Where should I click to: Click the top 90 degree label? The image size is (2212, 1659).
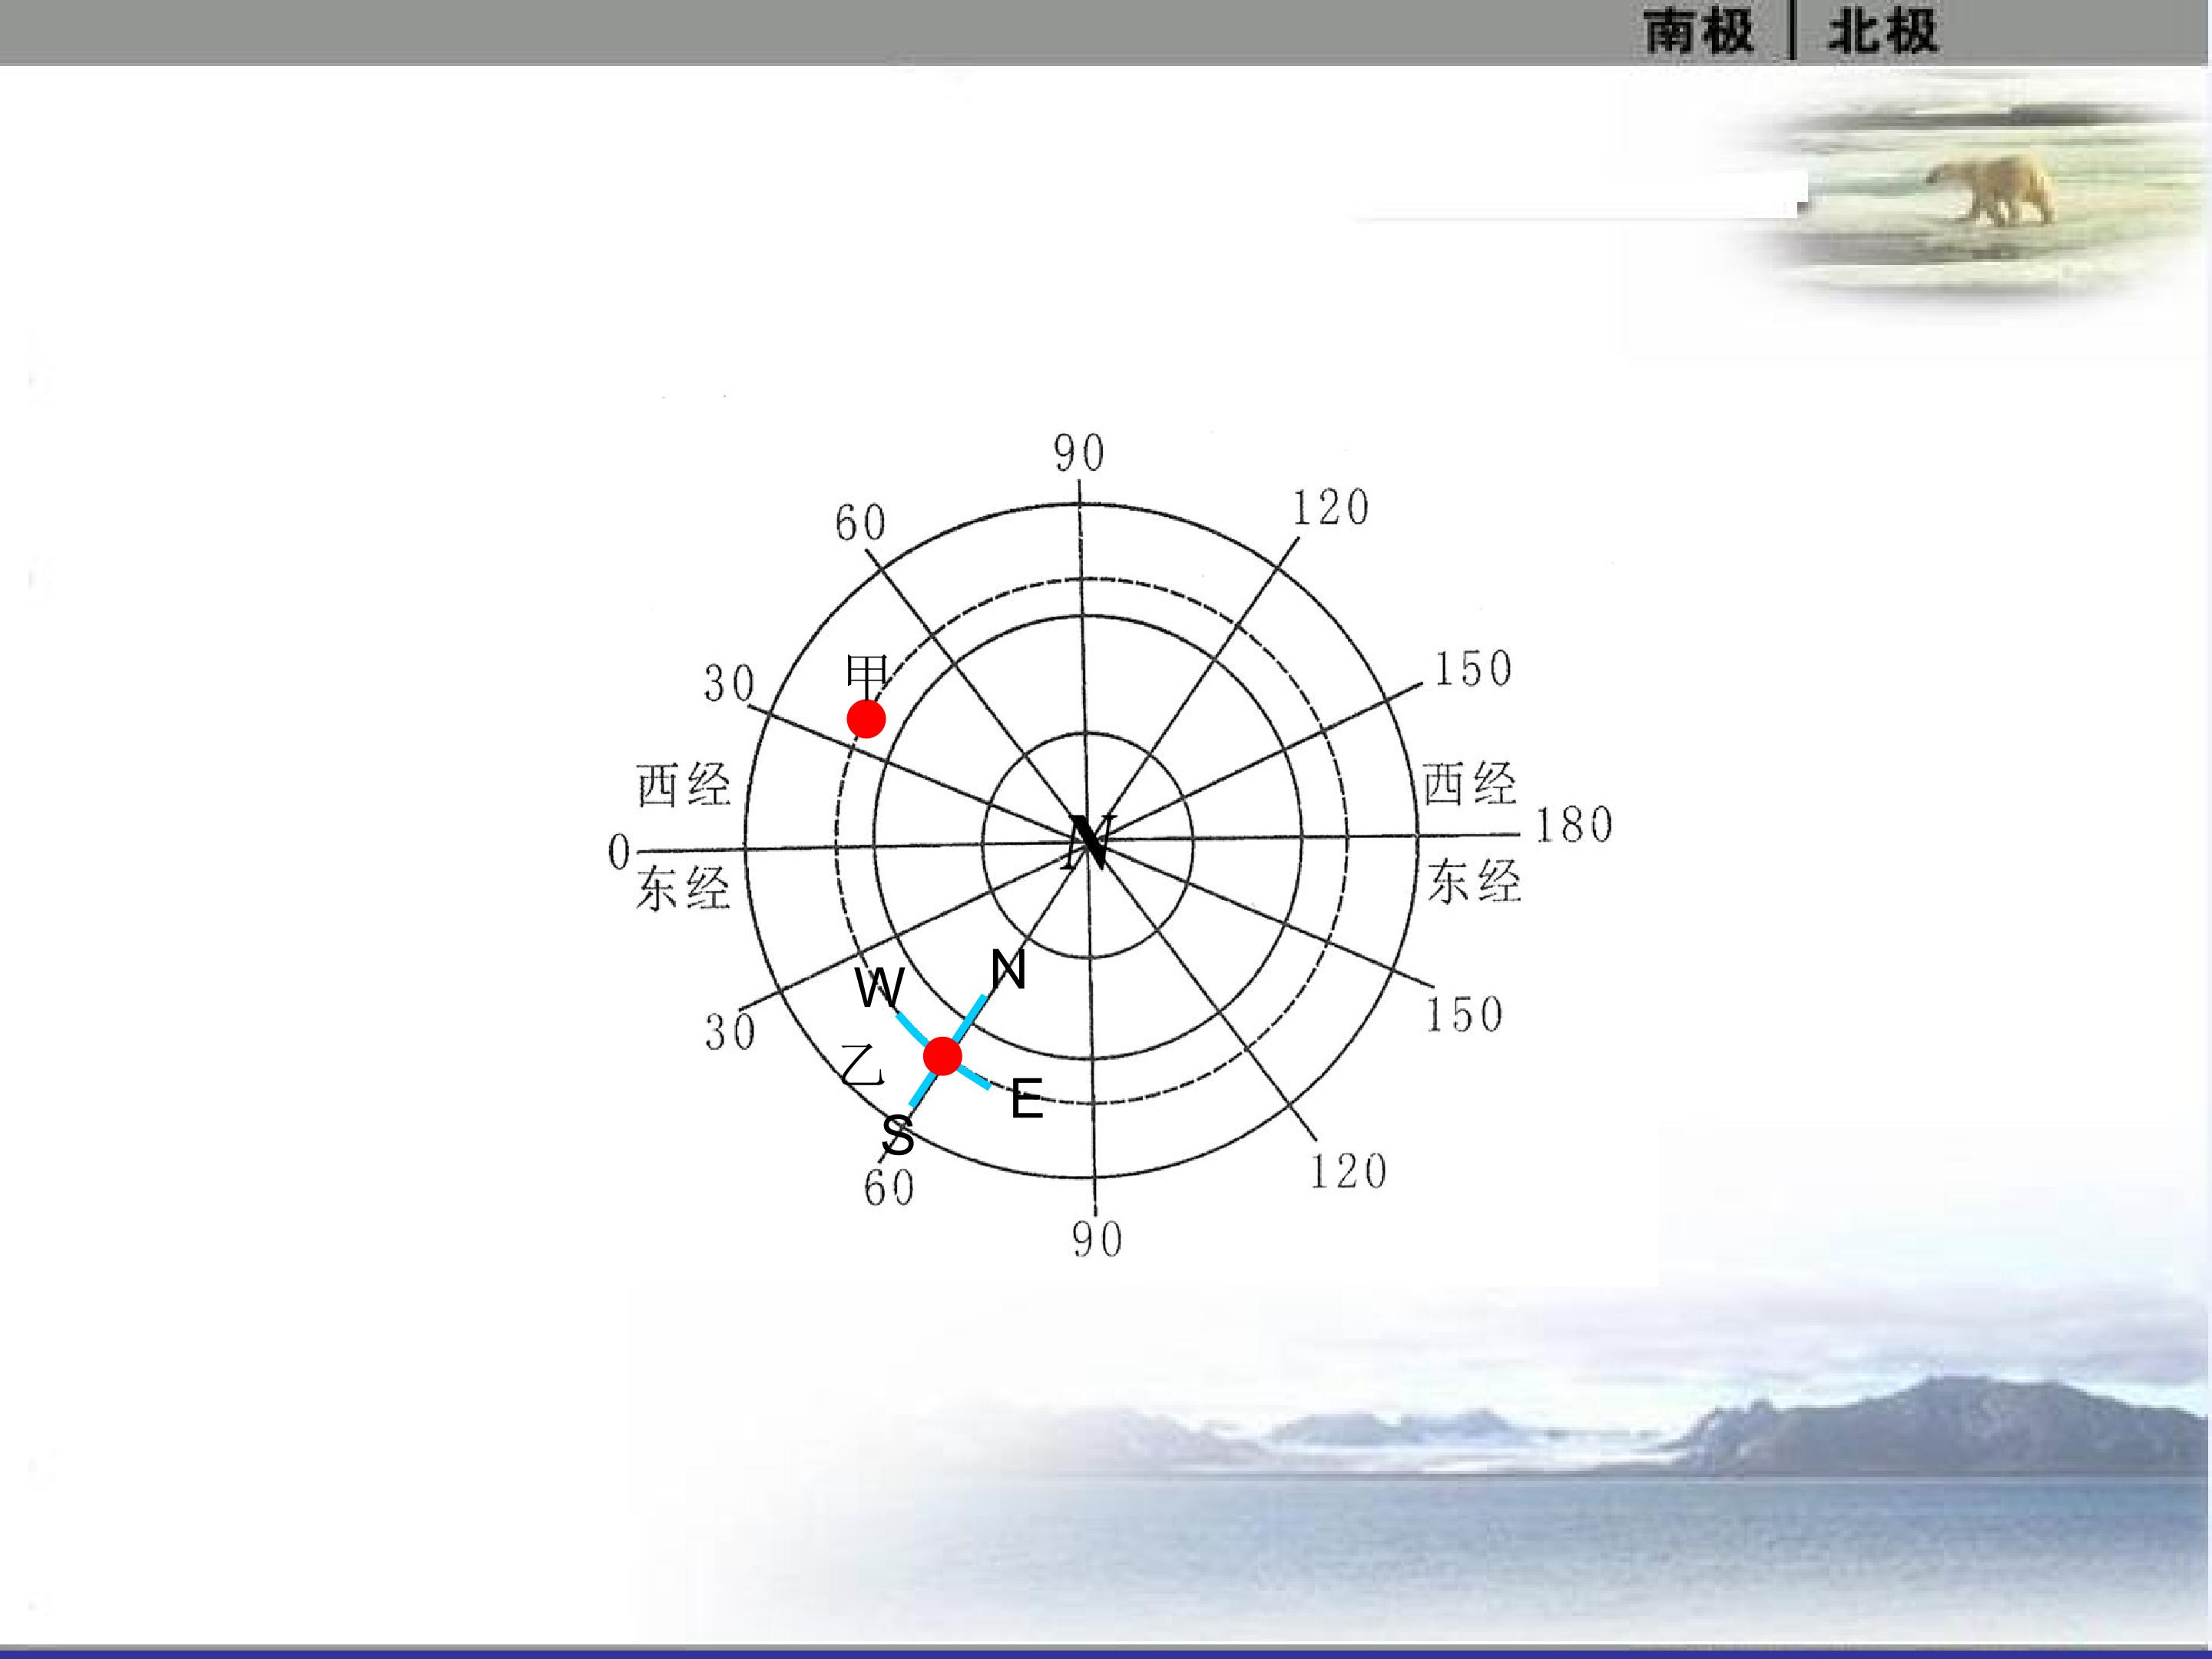(1079, 453)
